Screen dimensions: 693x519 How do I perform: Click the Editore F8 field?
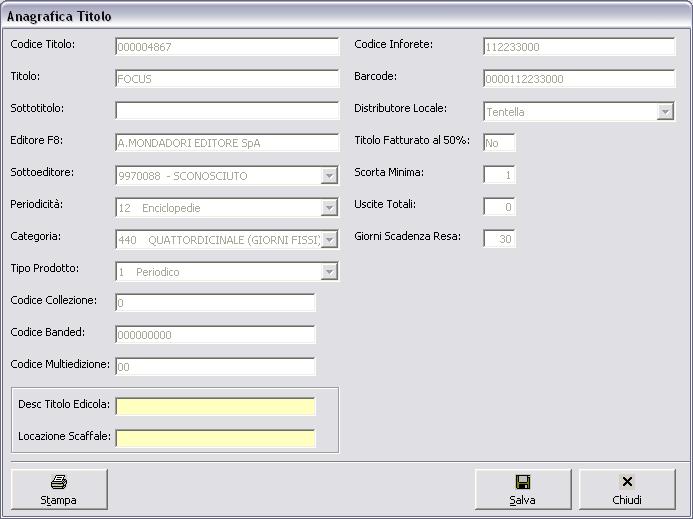click(x=227, y=143)
